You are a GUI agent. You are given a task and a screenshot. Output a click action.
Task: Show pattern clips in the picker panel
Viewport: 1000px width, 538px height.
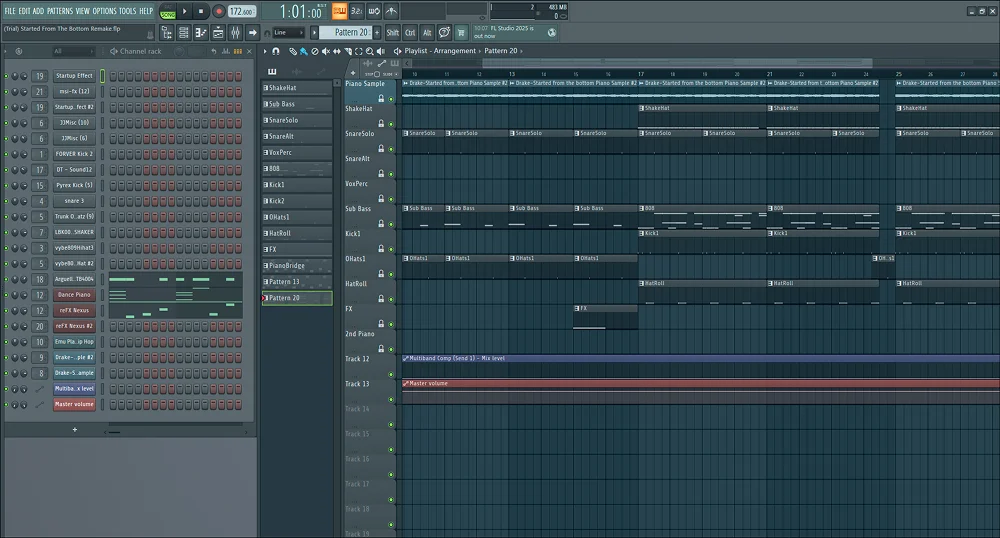click(272, 71)
